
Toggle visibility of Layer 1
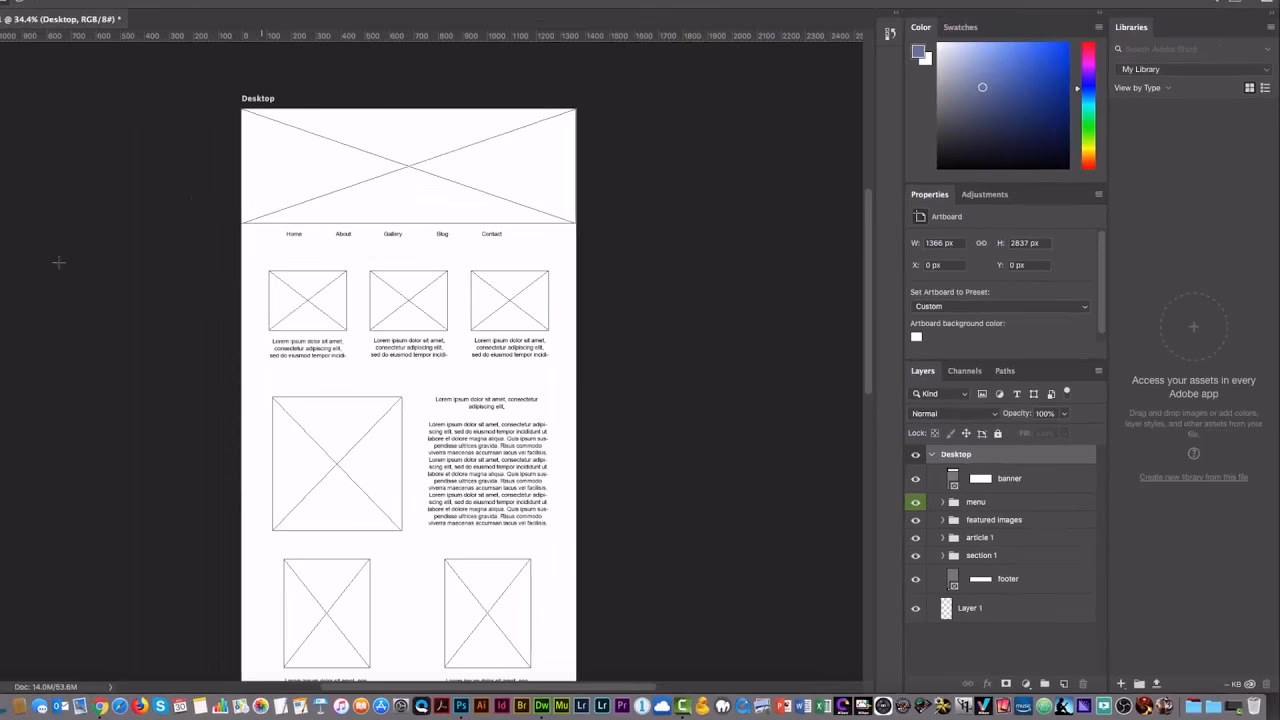click(x=915, y=608)
